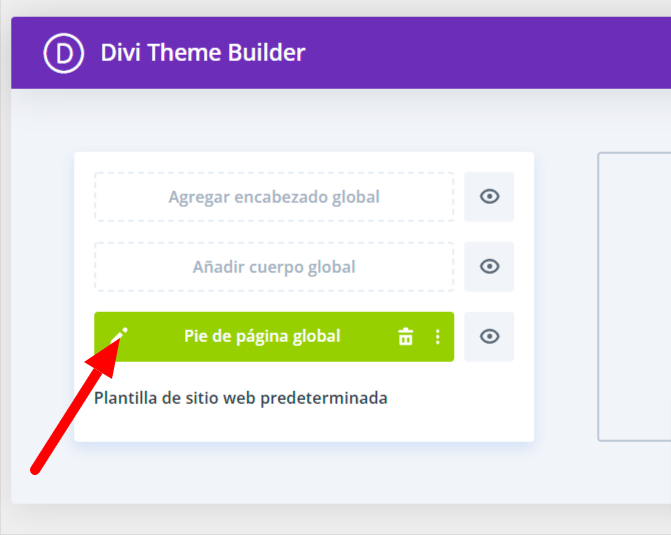Toggle visibility of global footer row

(489, 337)
